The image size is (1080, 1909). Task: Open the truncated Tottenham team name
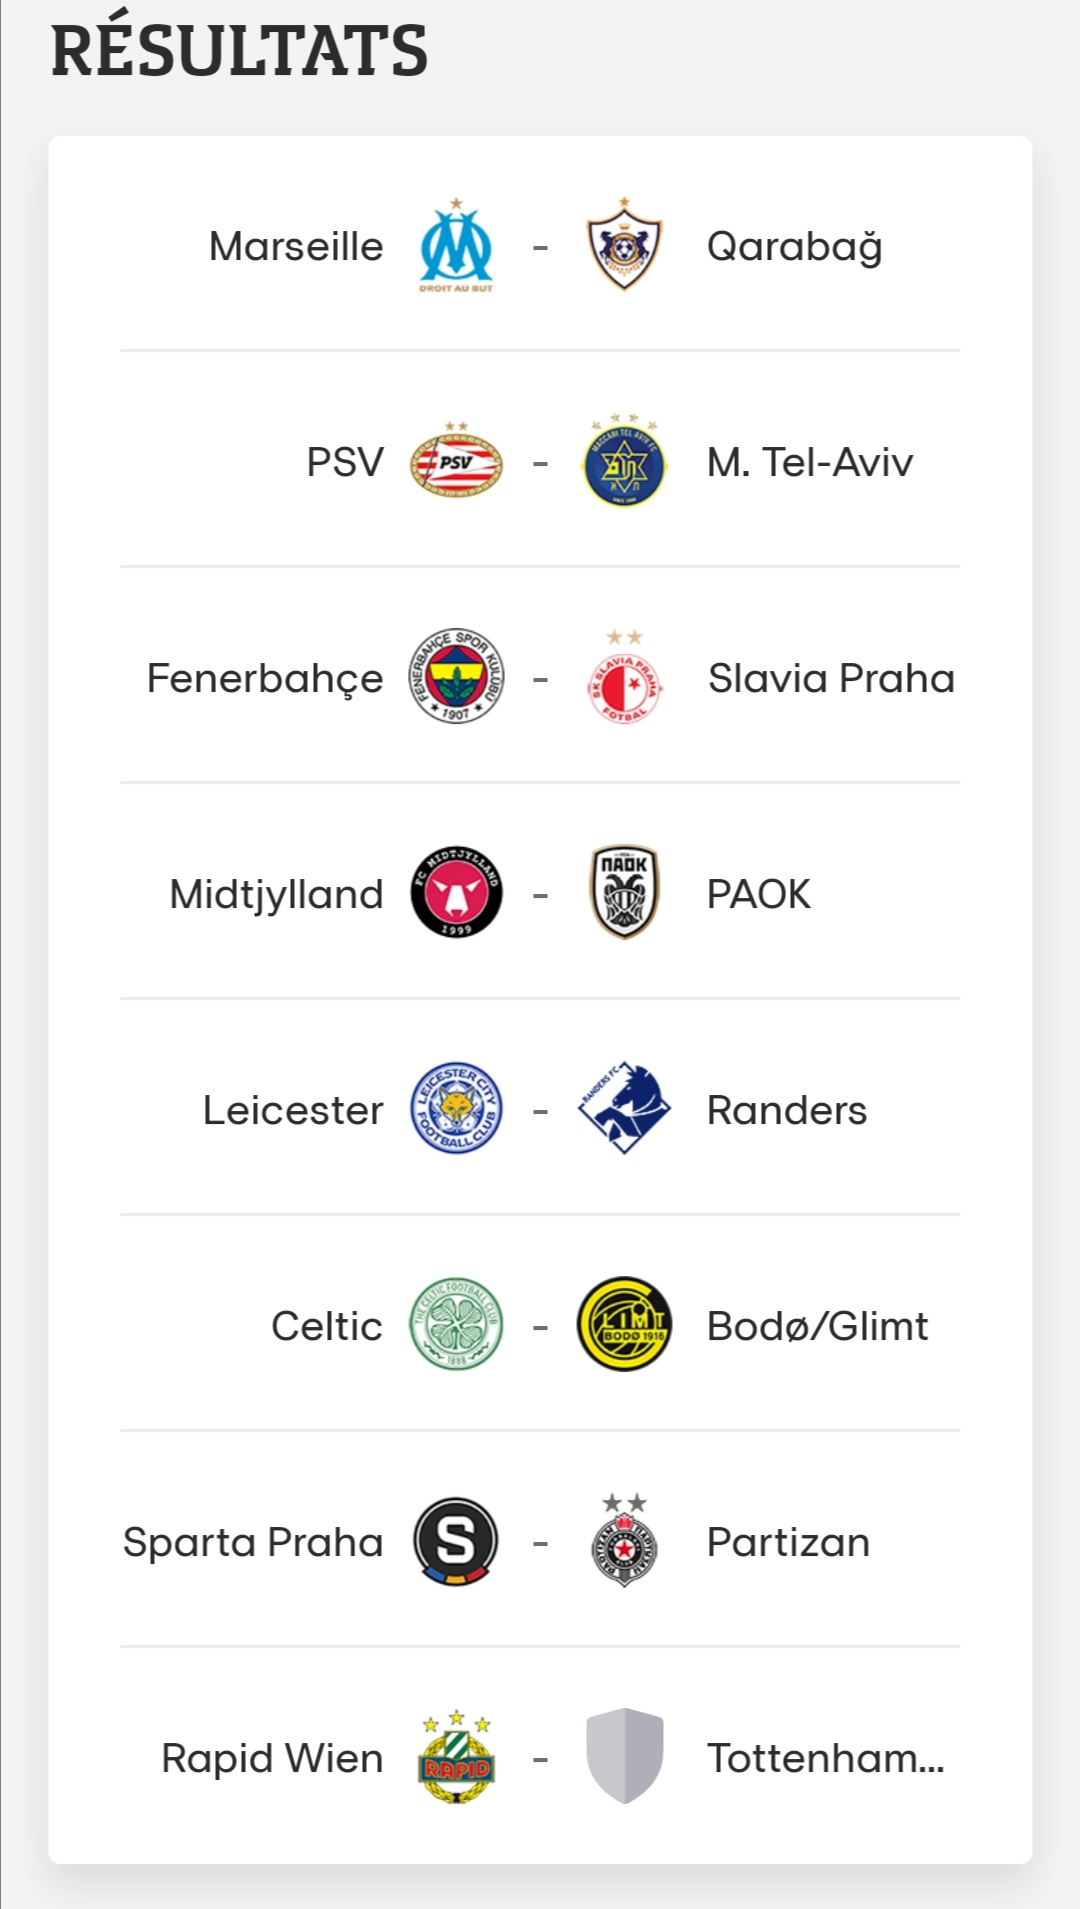click(x=825, y=1758)
